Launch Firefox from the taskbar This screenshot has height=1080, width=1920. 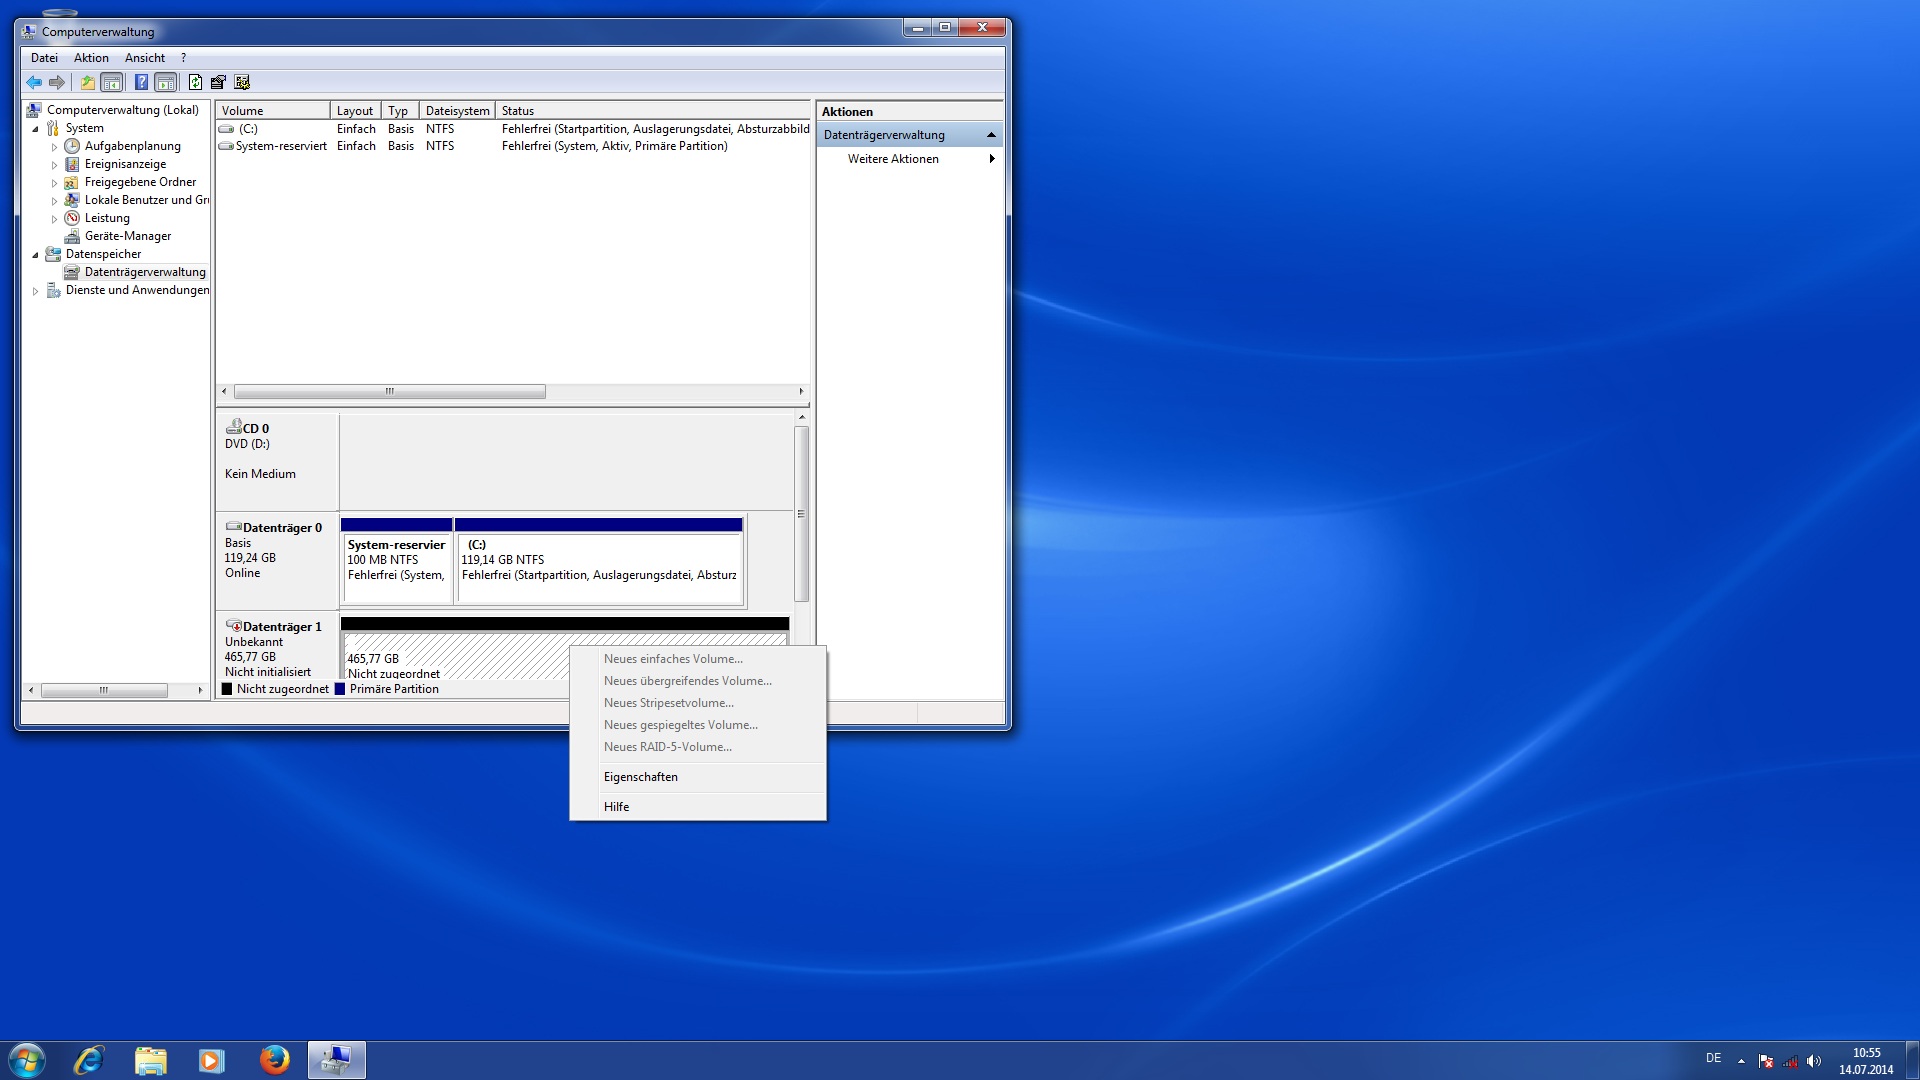(x=274, y=1060)
